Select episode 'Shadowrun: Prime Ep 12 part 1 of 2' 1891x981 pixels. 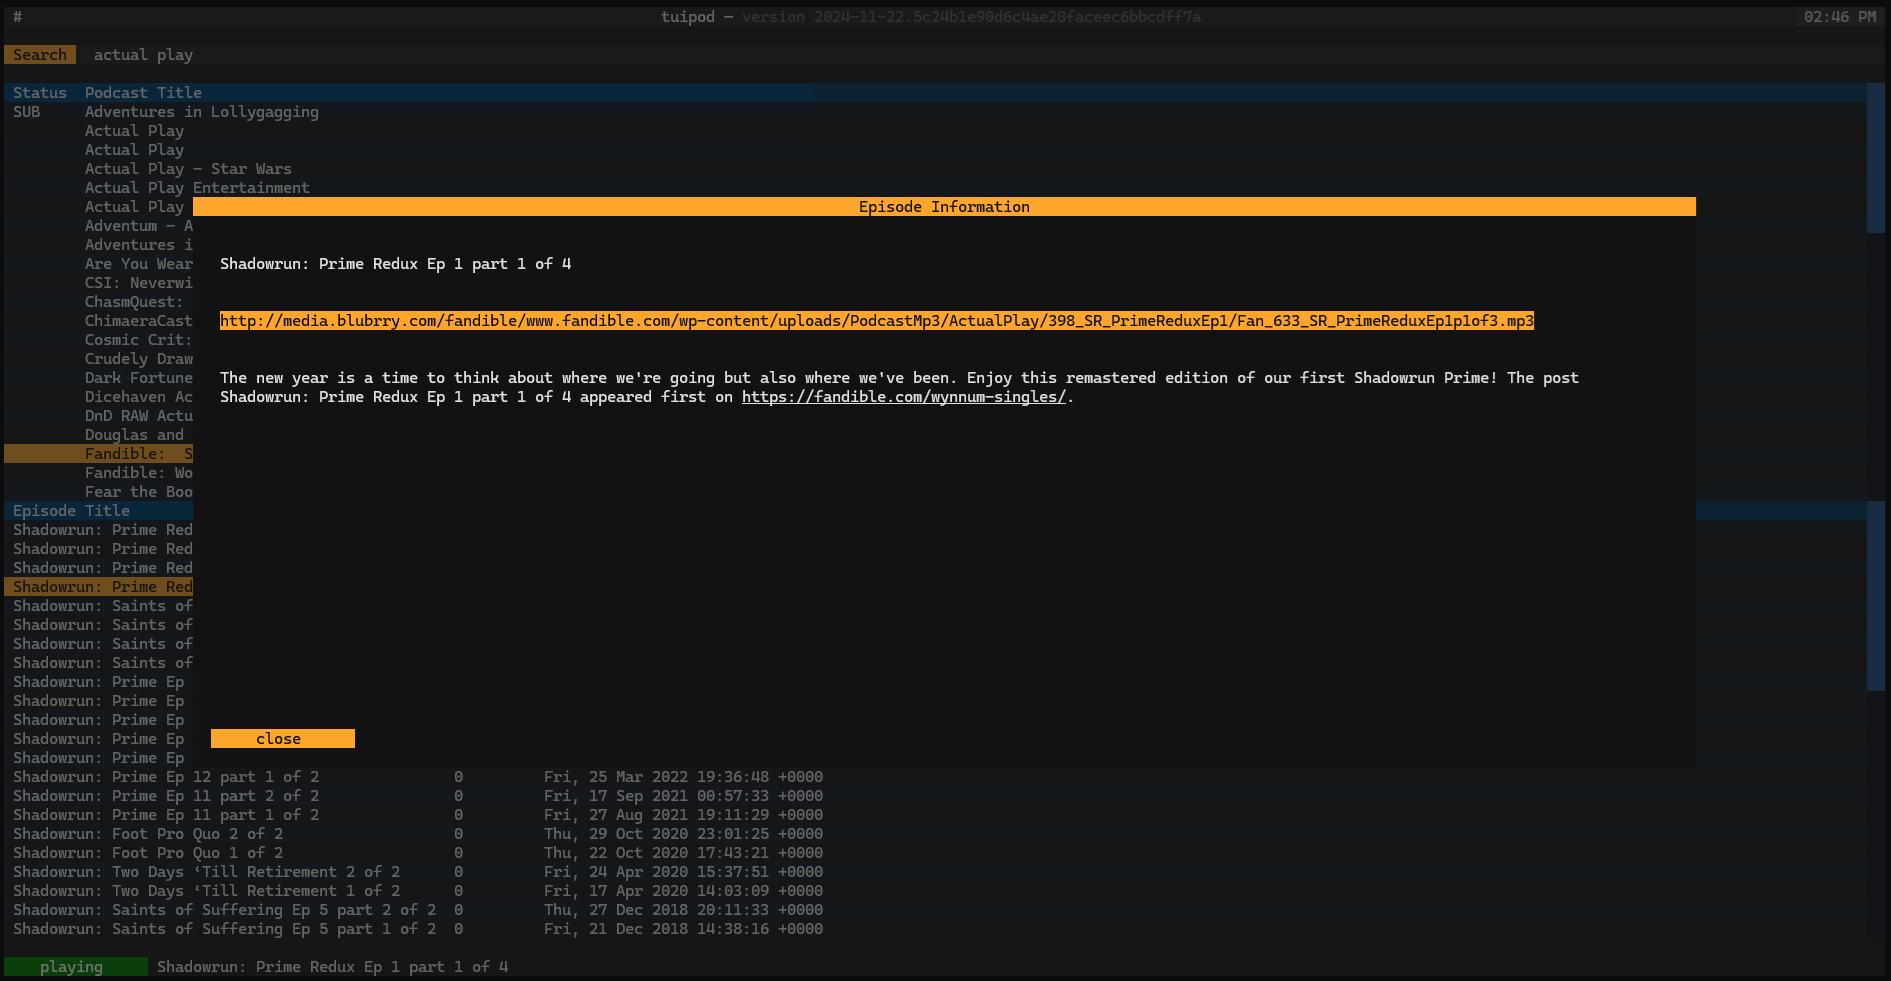tap(166, 777)
